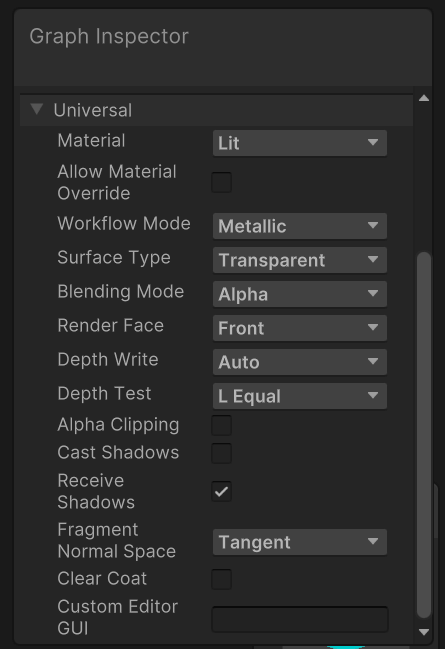
Task: Open the Material dropdown showing Lit
Action: (x=300, y=143)
